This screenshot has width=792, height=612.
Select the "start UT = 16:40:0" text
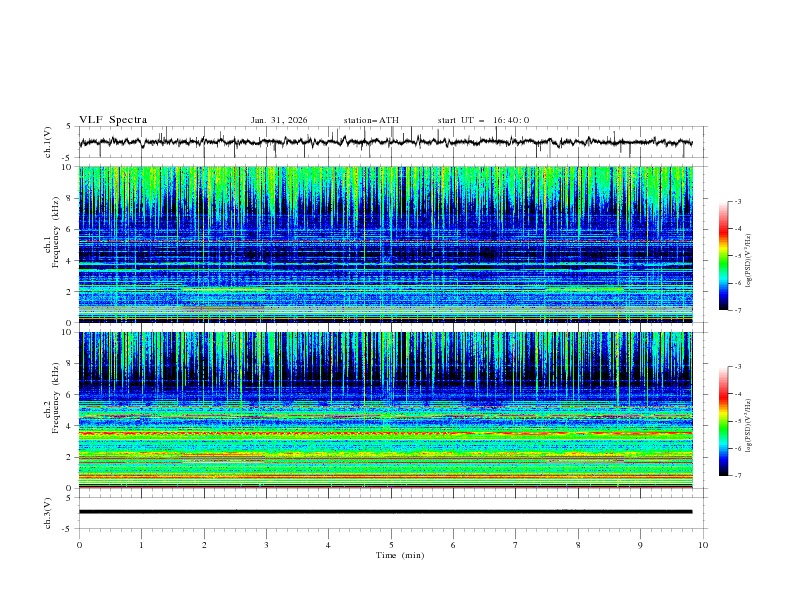[x=483, y=120]
